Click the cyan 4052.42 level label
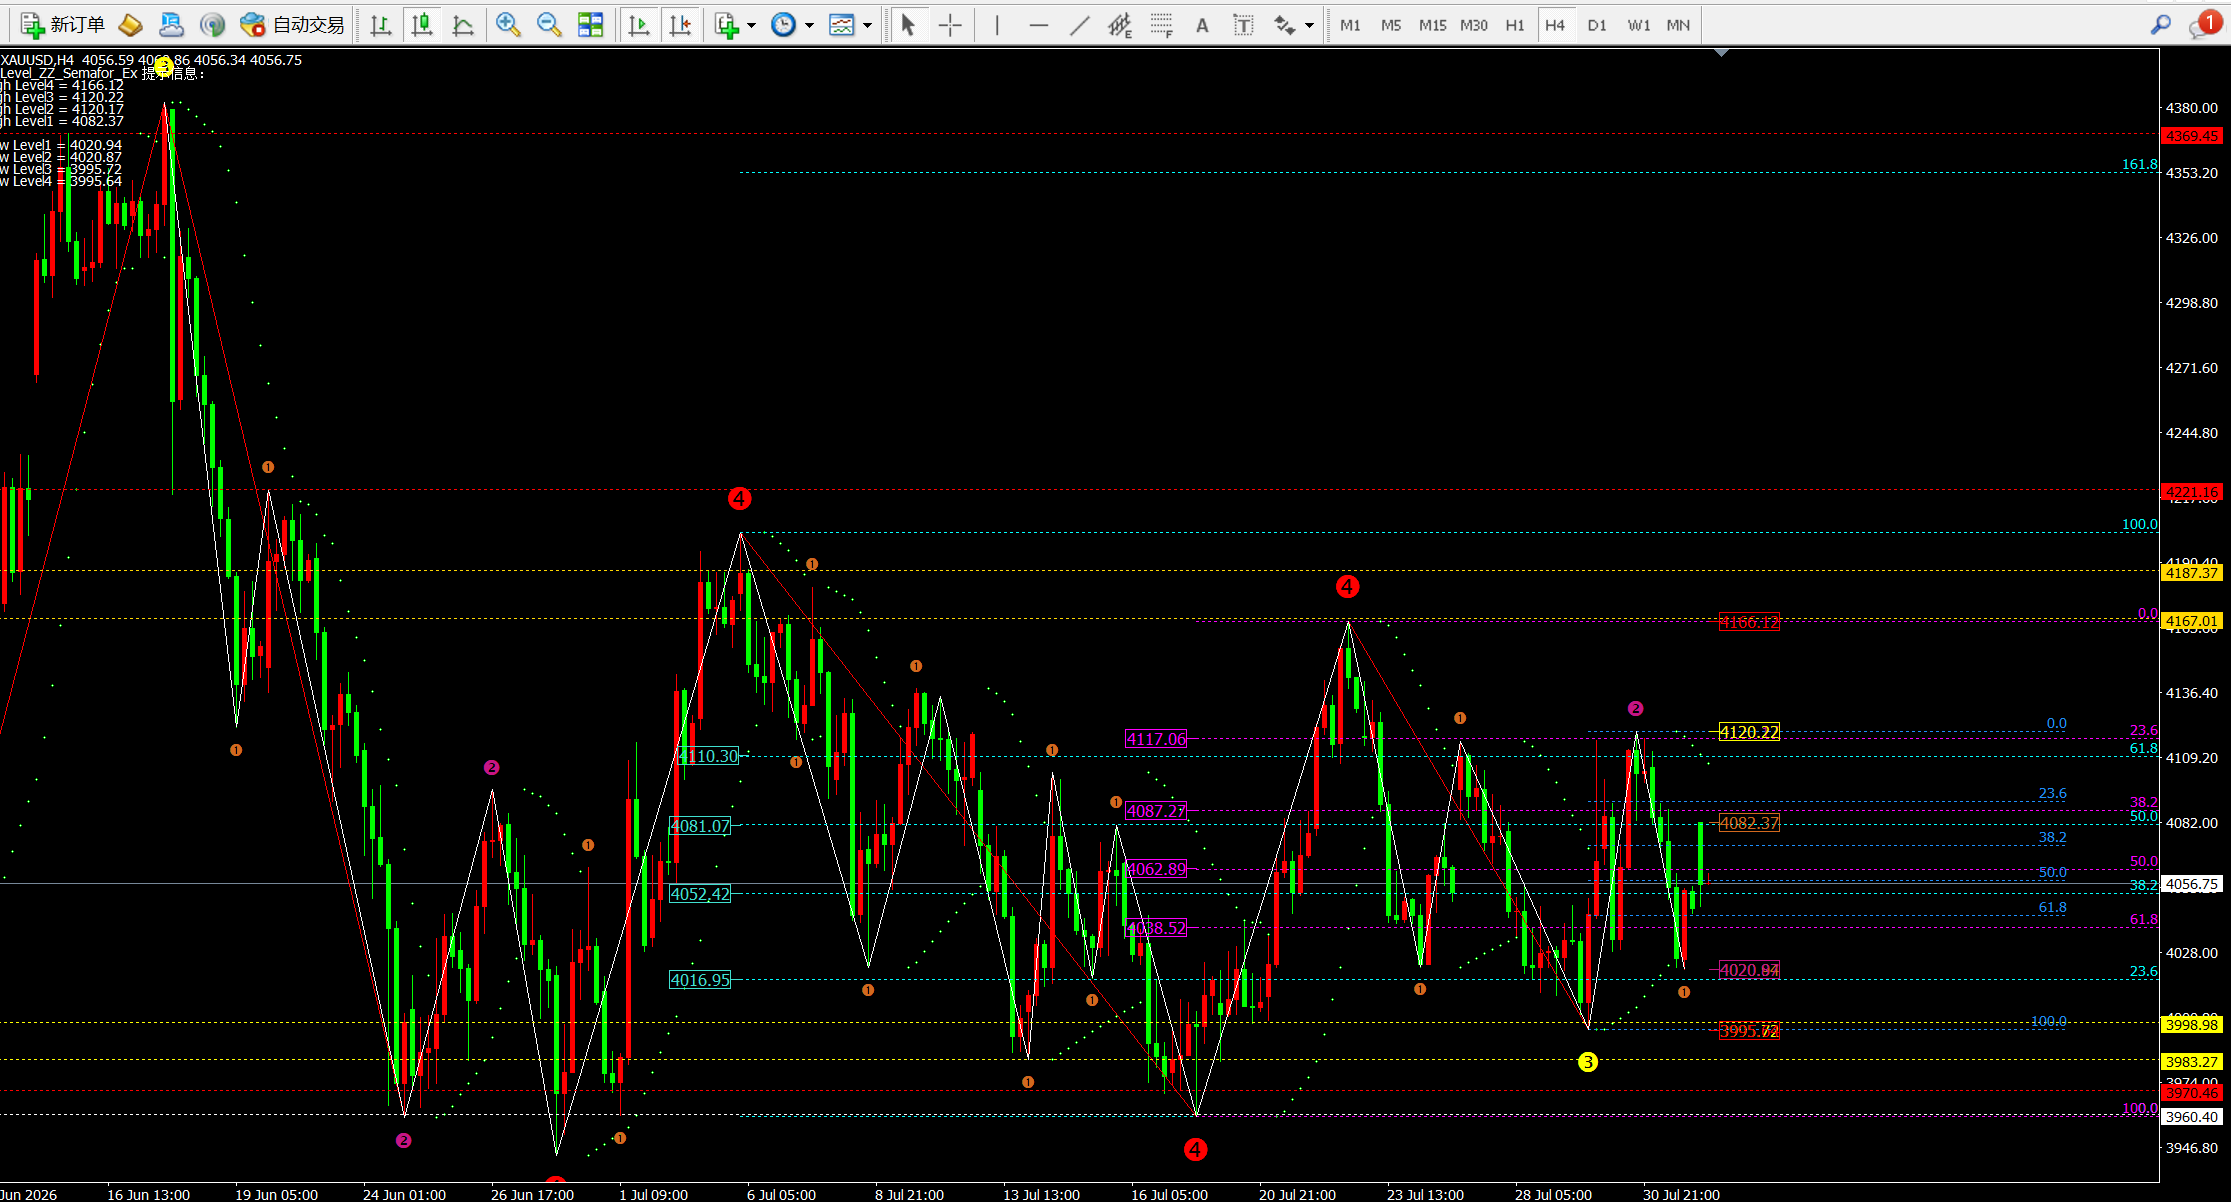Screen dimensions: 2231x1202 [x=700, y=894]
